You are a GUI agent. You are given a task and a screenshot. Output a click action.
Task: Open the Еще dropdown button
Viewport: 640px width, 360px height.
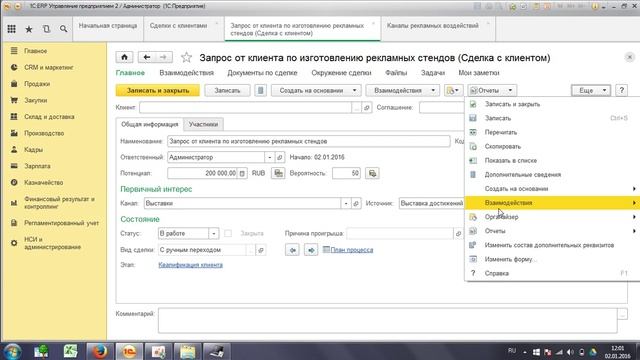[x=591, y=90]
